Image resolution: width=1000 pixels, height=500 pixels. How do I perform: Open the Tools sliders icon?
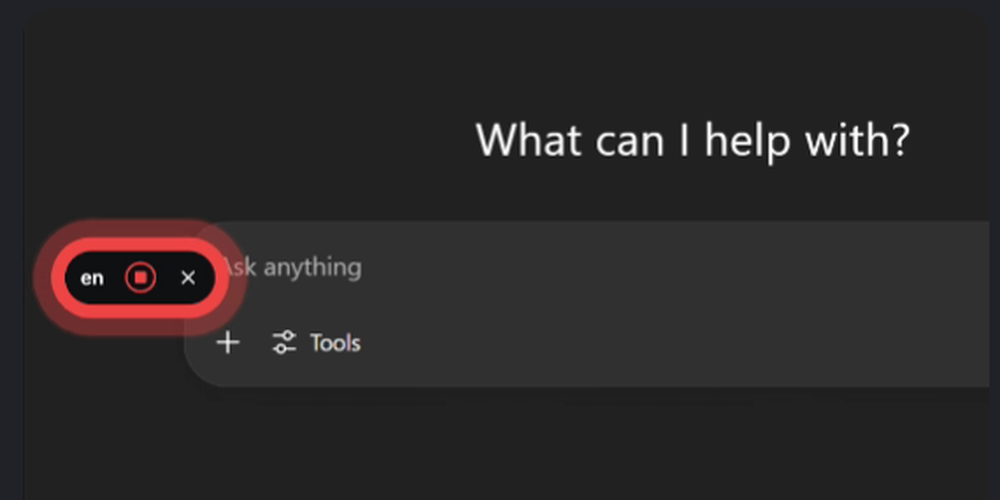285,343
